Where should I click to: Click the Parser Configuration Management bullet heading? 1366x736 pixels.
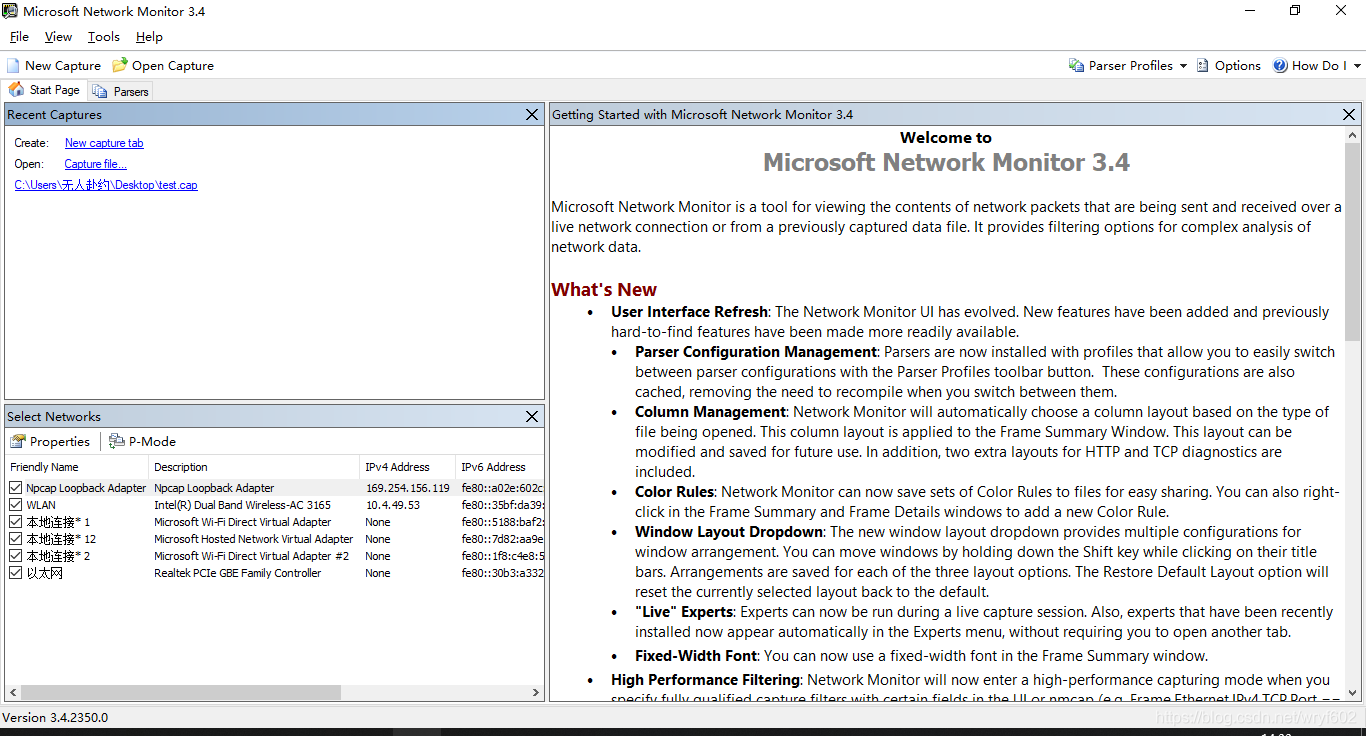(x=755, y=352)
